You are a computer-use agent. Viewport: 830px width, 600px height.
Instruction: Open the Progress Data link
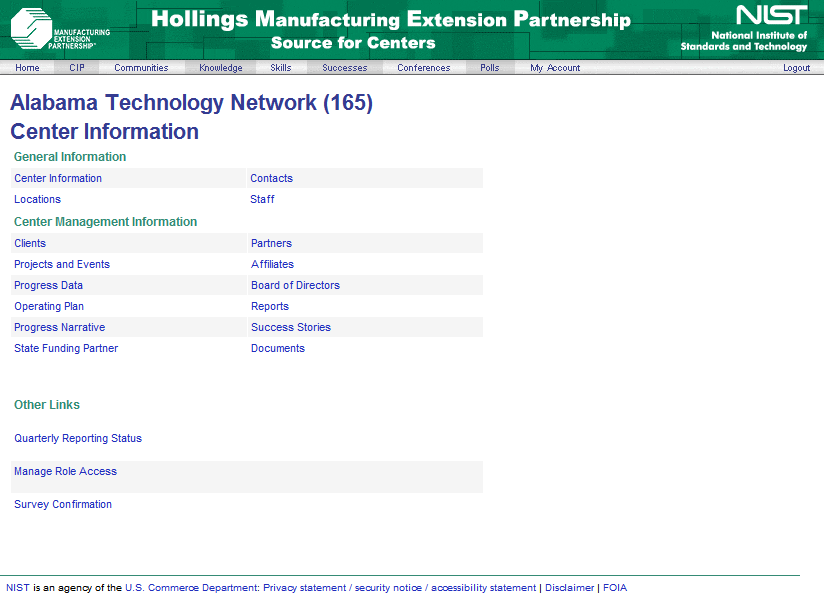(x=48, y=285)
